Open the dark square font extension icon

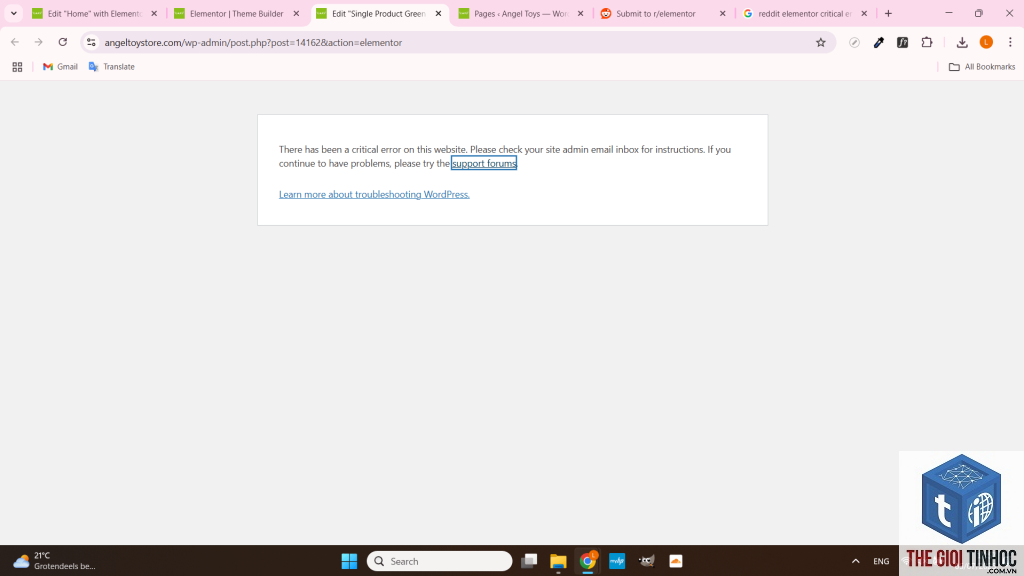pyautogui.click(x=903, y=42)
